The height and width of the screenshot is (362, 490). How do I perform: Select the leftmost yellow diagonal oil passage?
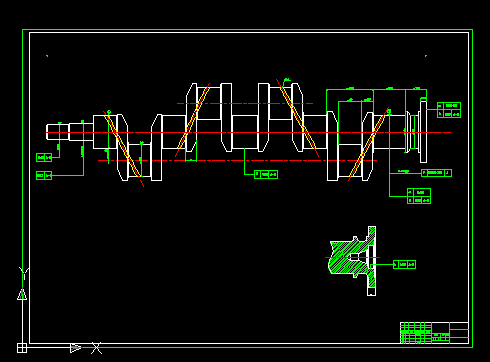123,146
